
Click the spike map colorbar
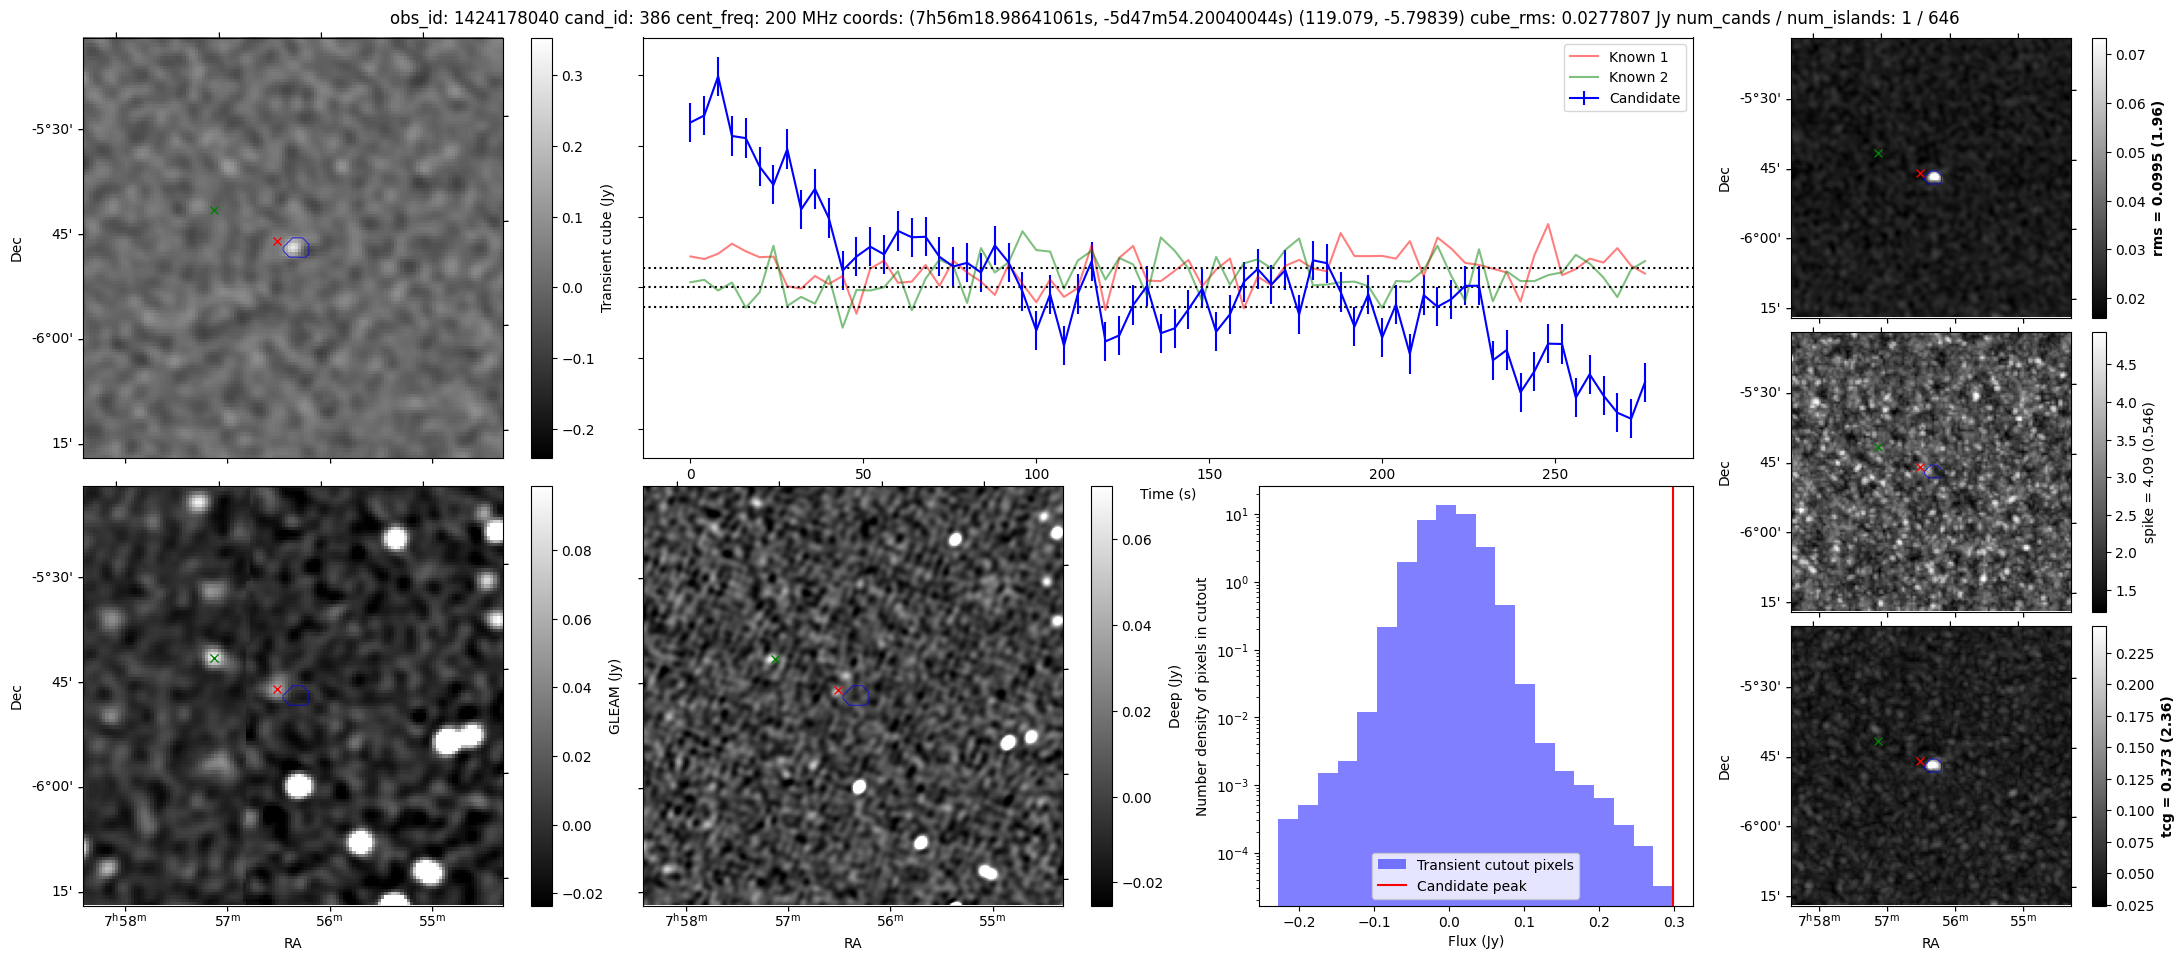click(2099, 472)
